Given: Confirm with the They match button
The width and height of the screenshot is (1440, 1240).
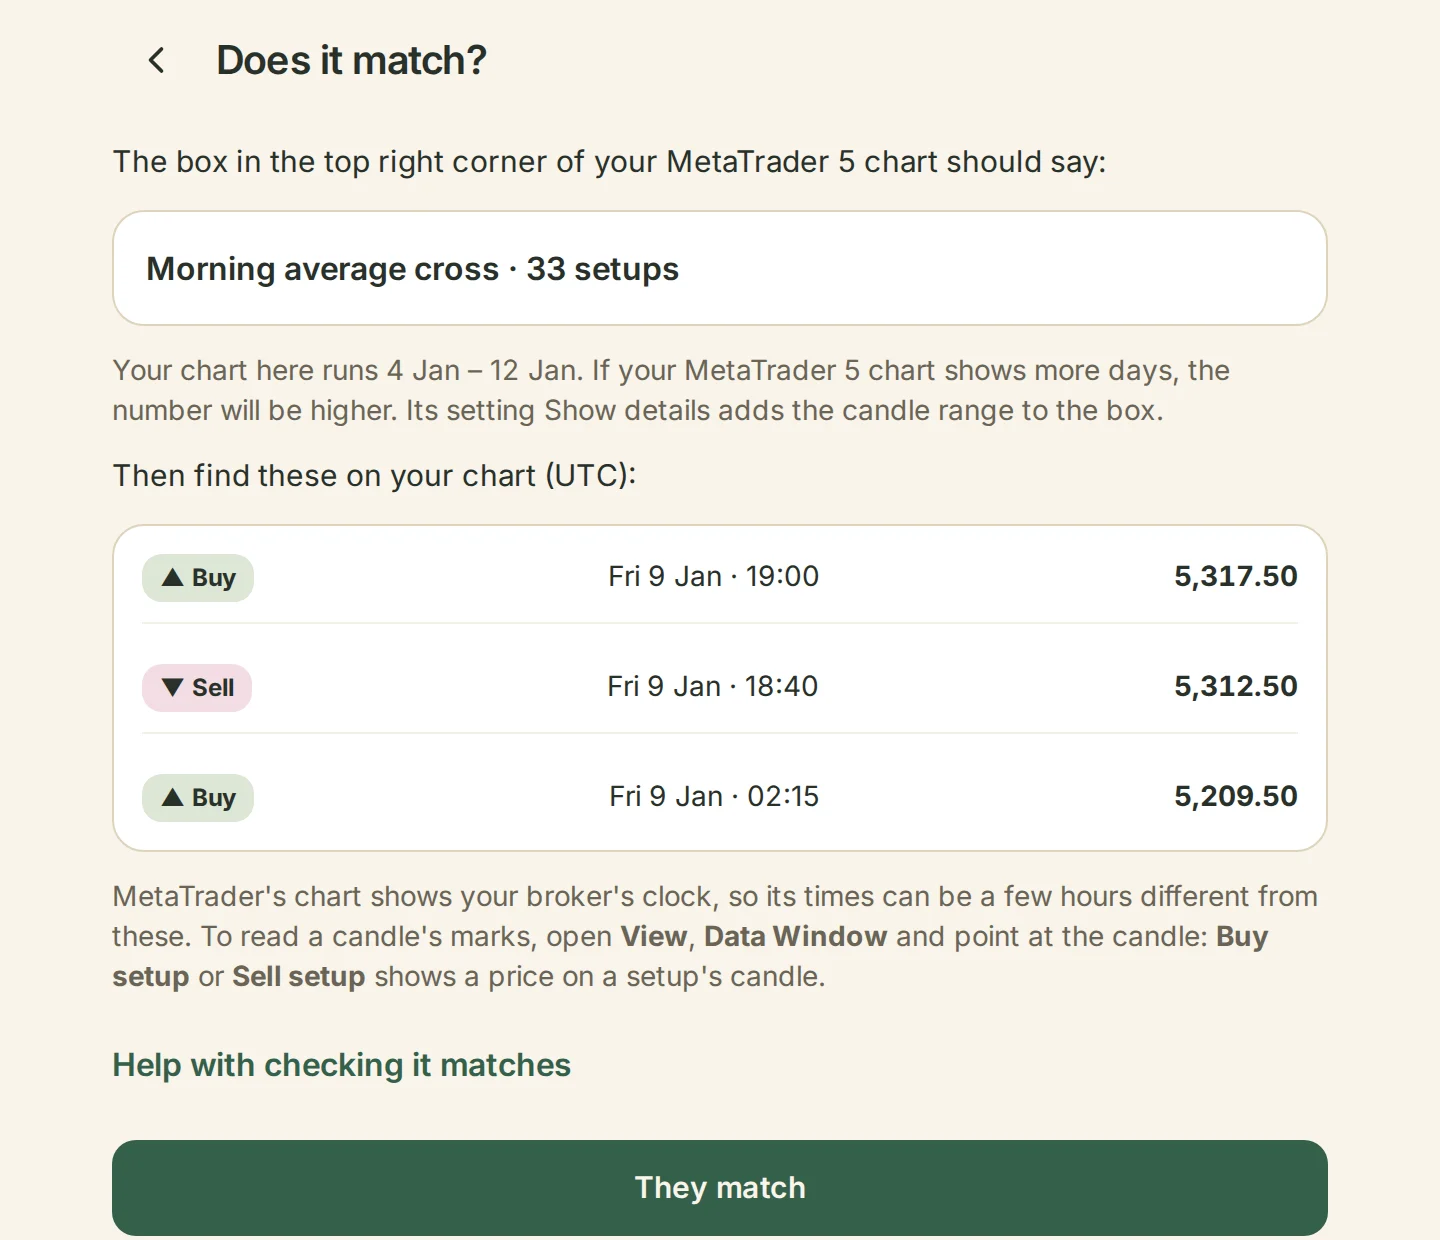Looking at the screenshot, I should [720, 1188].
